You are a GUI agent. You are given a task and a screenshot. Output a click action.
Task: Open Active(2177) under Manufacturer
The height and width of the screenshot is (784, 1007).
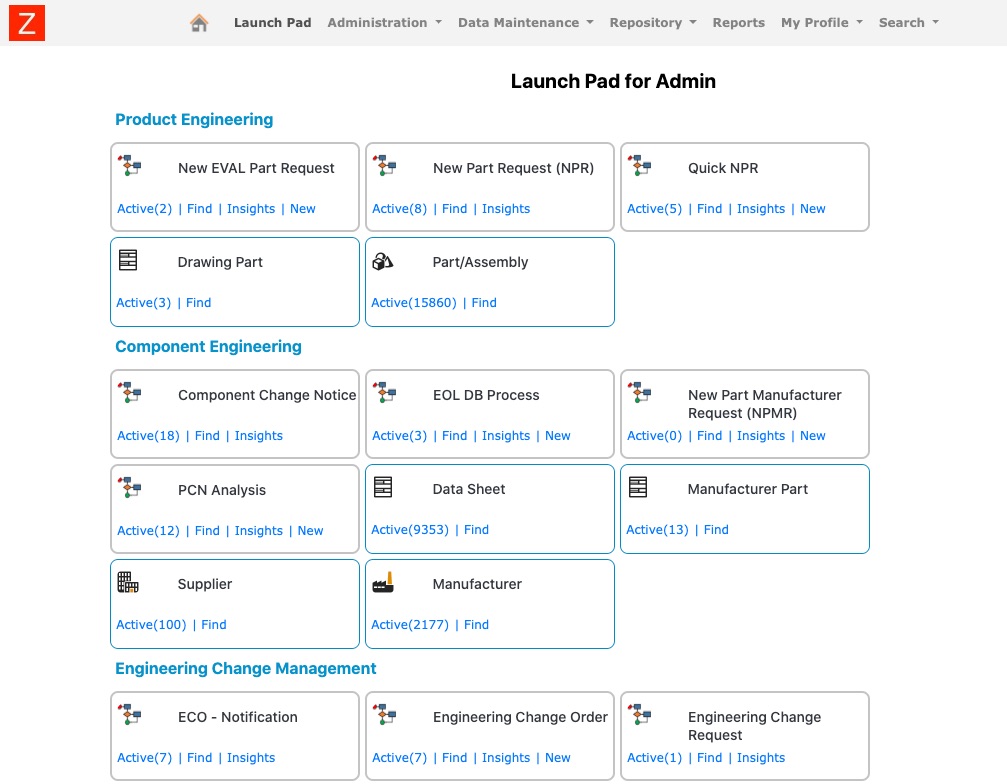(410, 625)
